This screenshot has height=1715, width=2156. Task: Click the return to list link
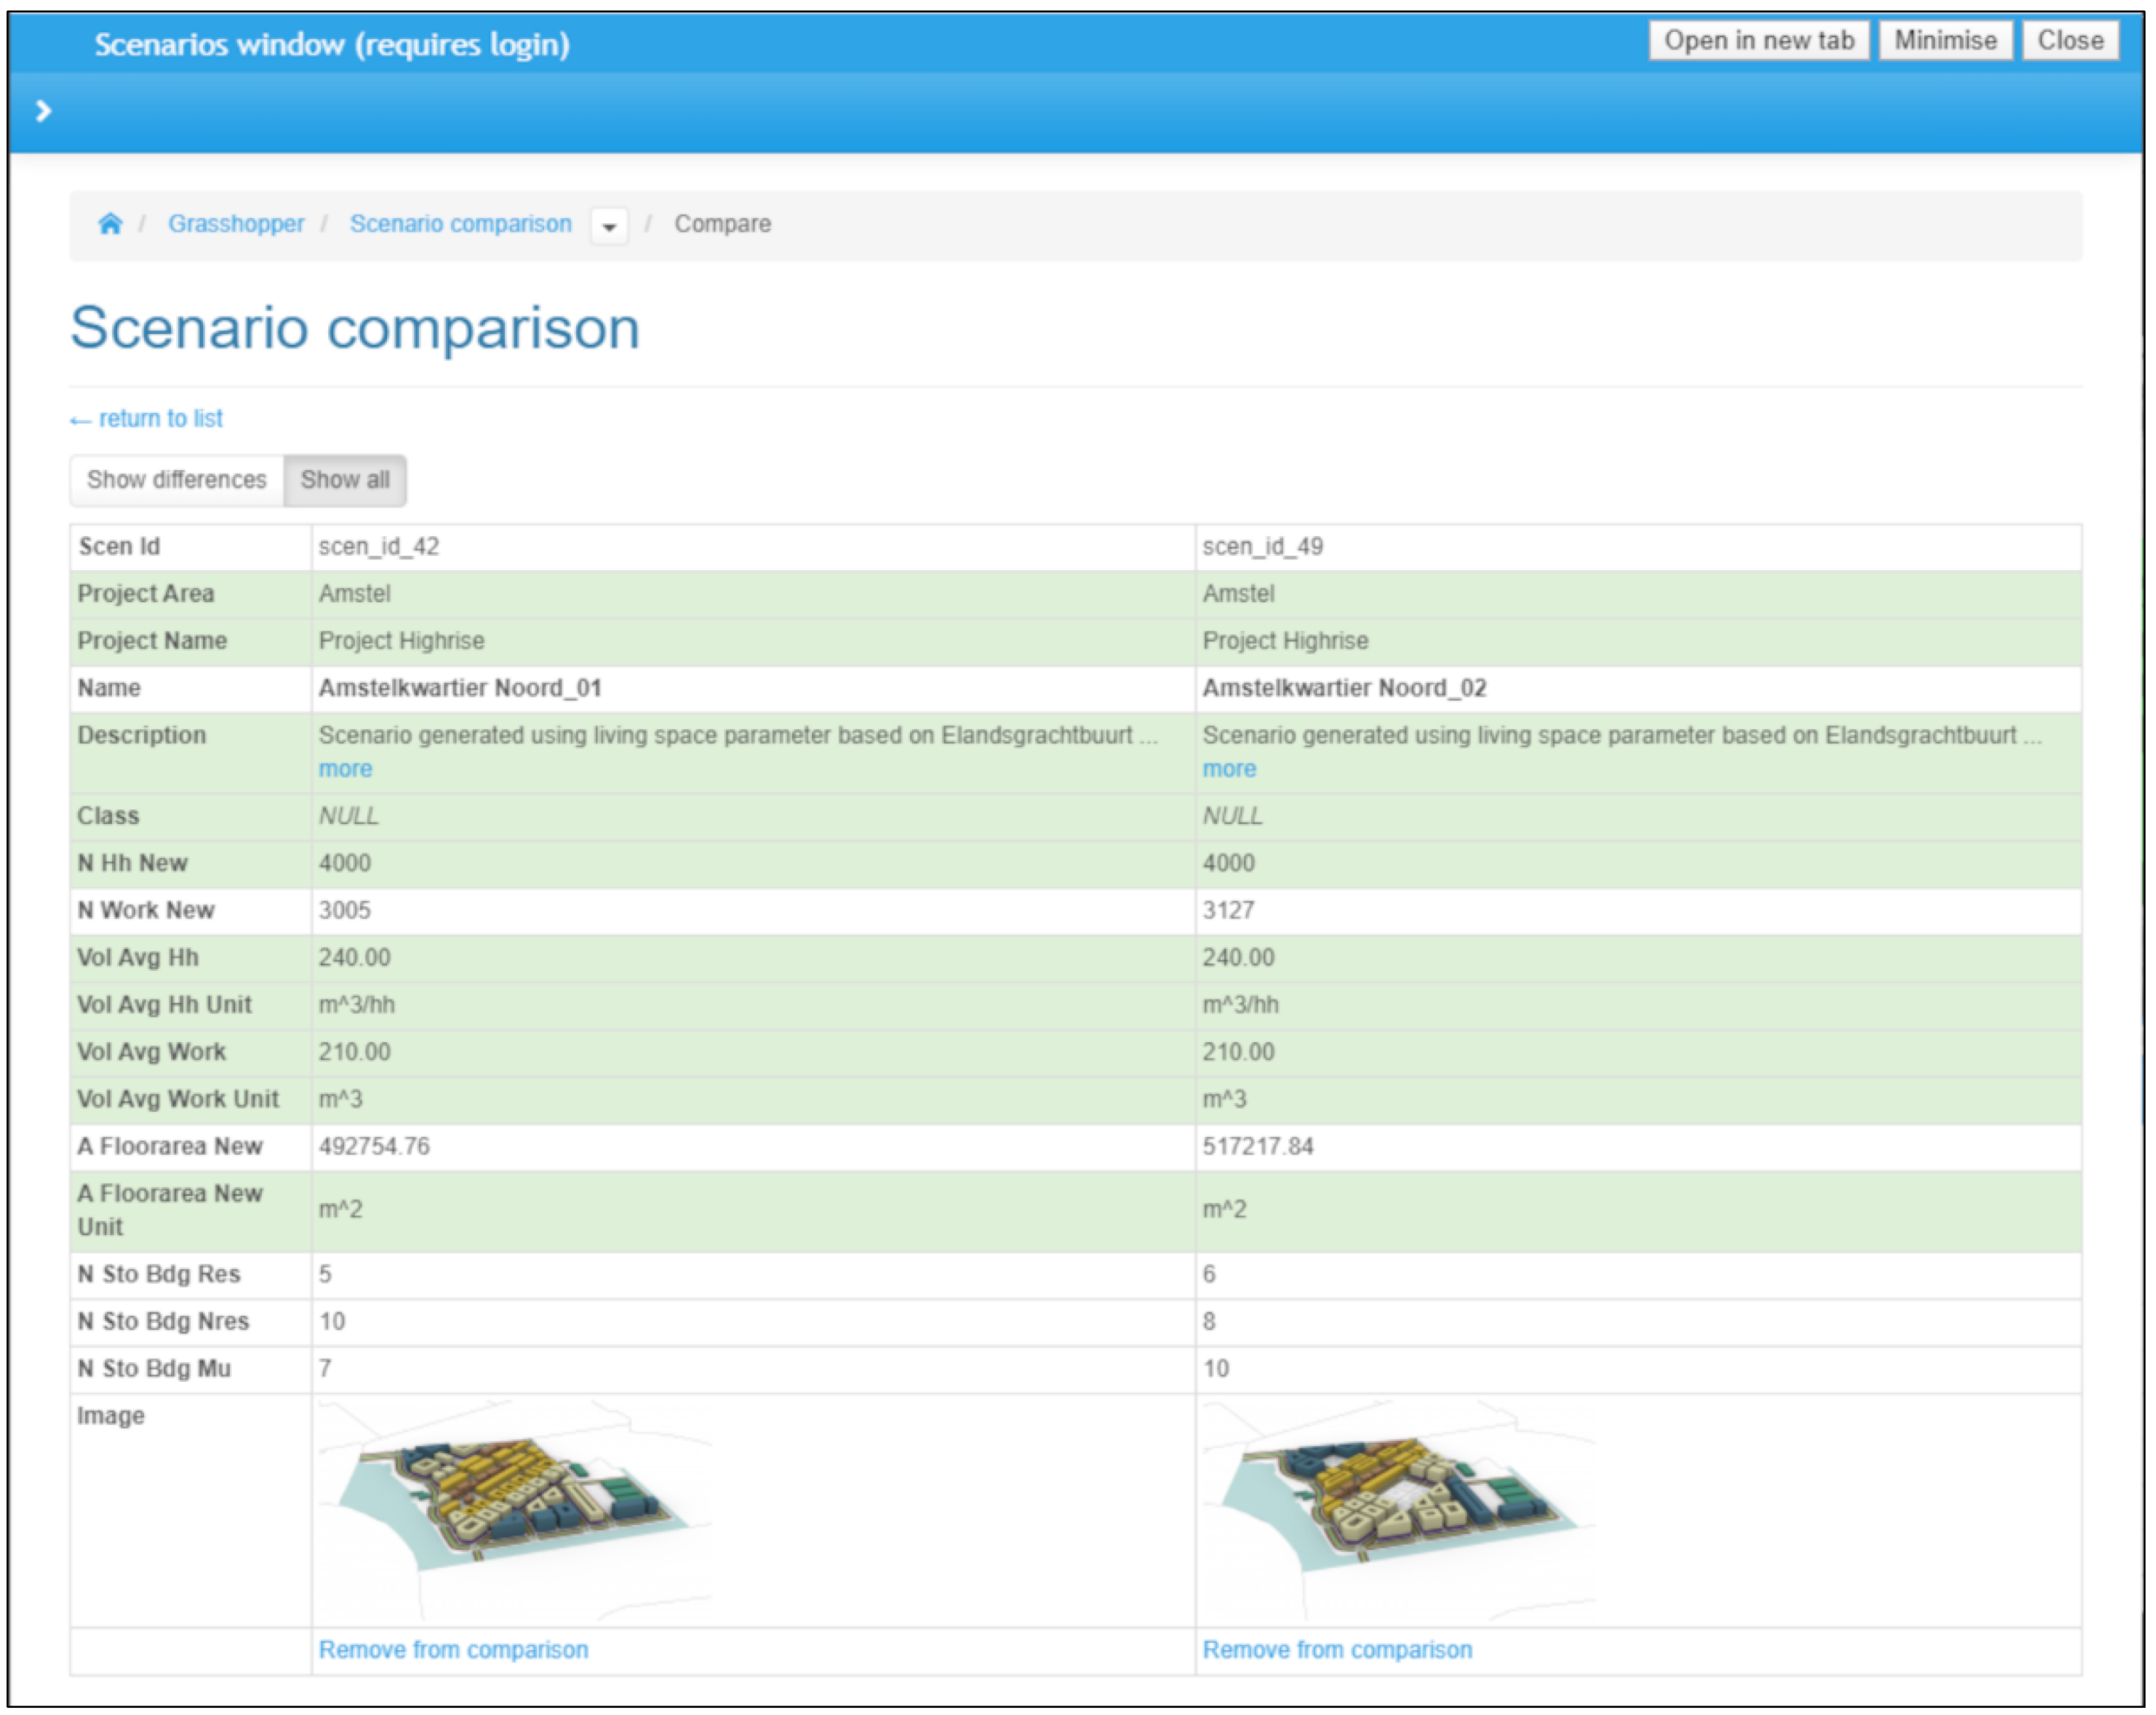point(147,419)
